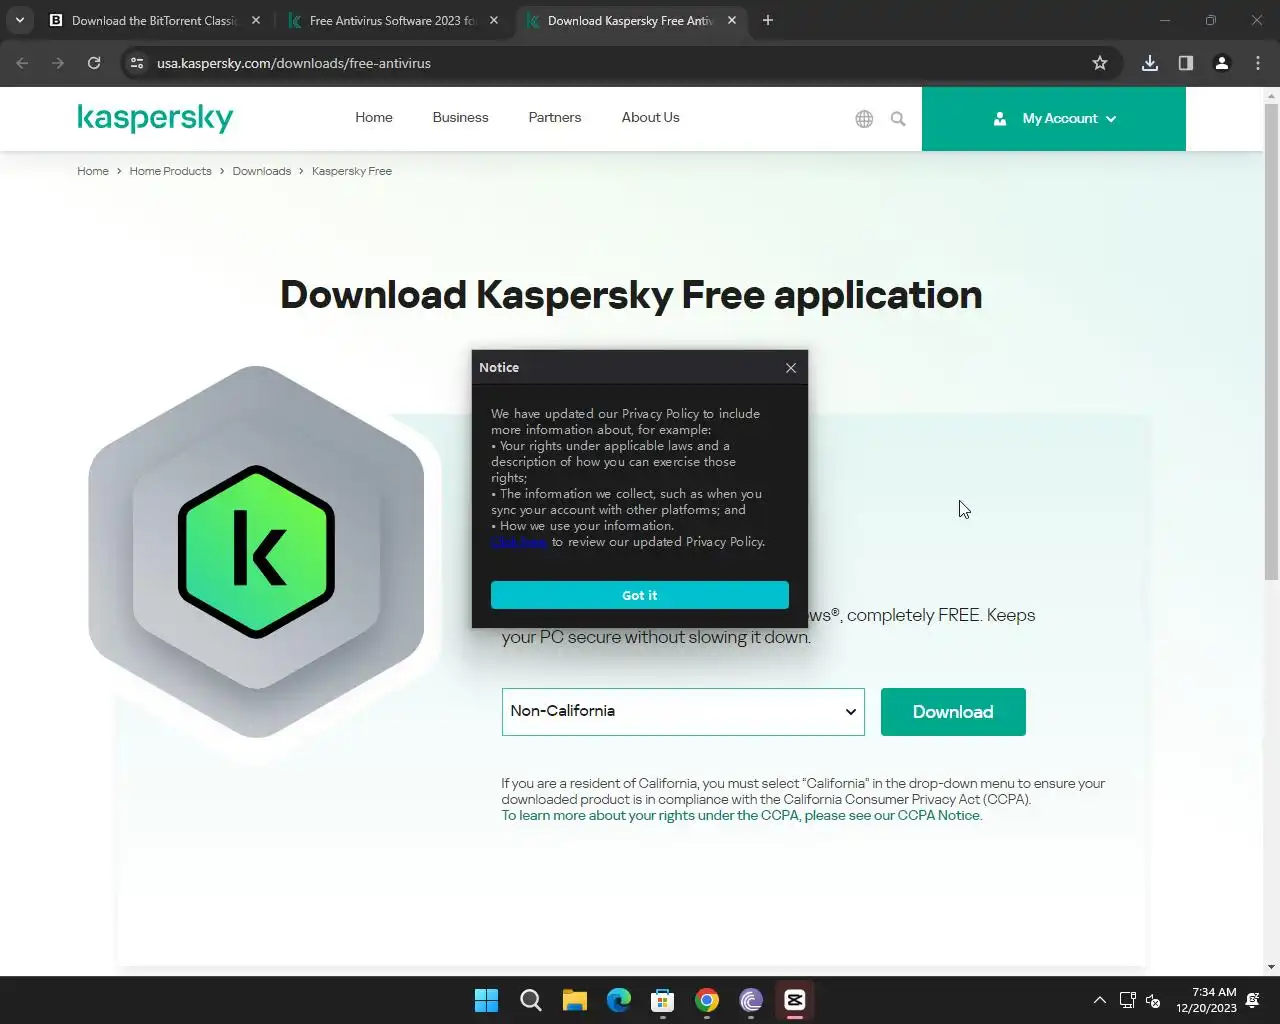Image resolution: width=1280 pixels, height=1024 pixels.
Task: Close the Download Kaspersky Free Antivirus tab
Action: 732,20
